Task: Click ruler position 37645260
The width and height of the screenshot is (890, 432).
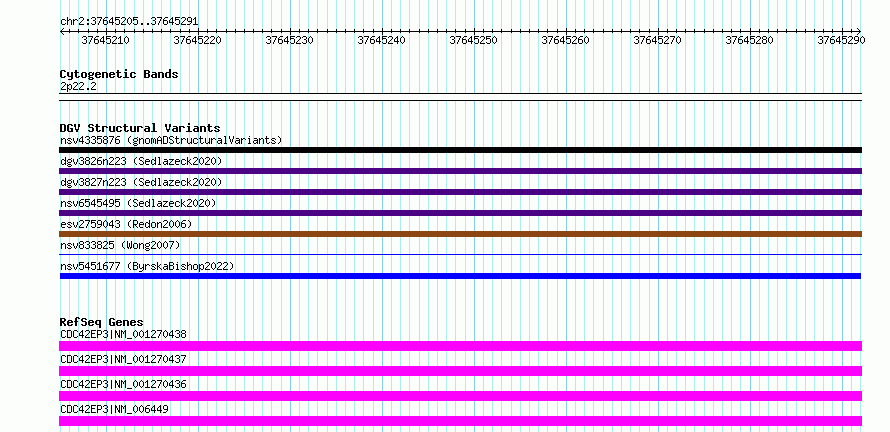Action: click(565, 40)
